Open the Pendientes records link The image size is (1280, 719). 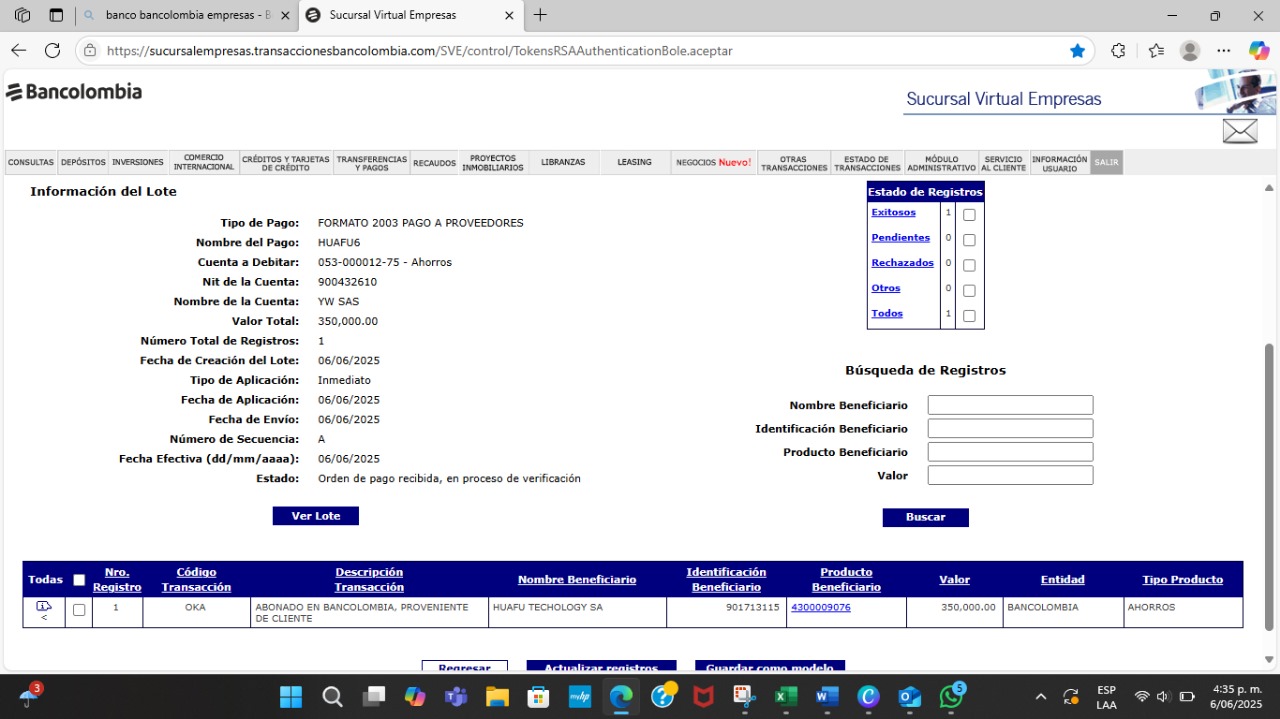901,238
